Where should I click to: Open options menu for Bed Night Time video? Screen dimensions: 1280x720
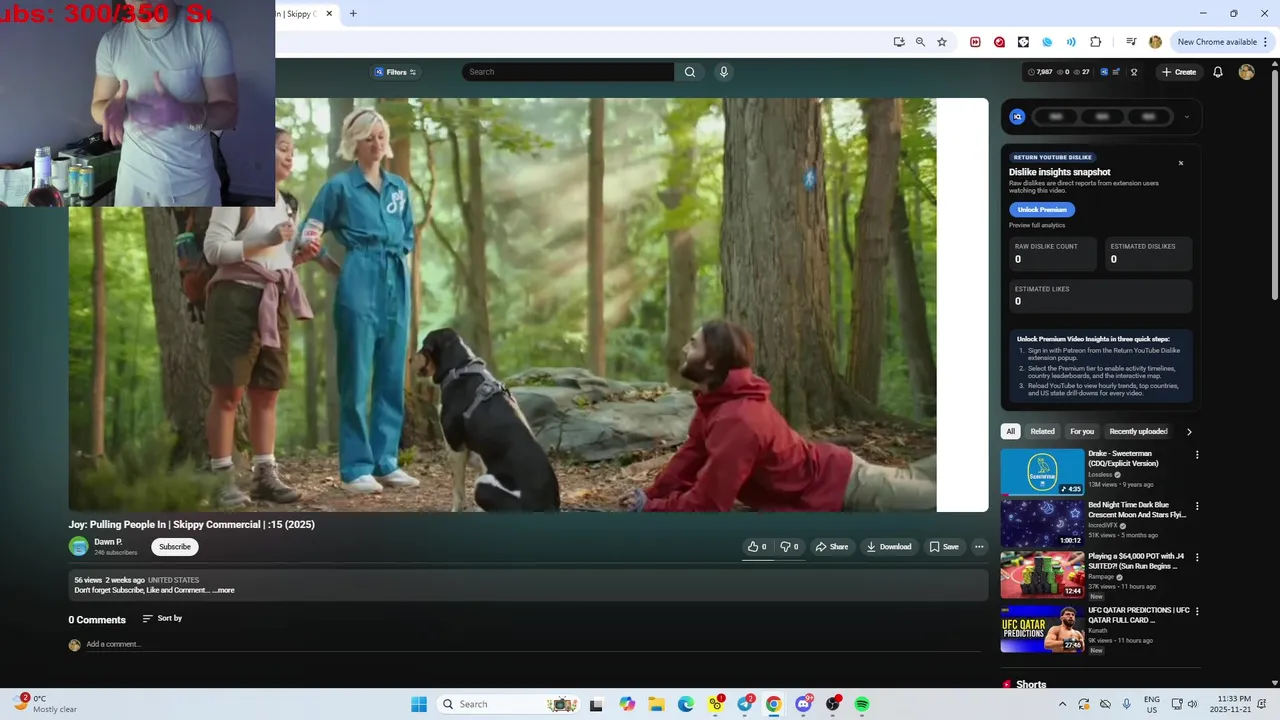coord(1197,506)
